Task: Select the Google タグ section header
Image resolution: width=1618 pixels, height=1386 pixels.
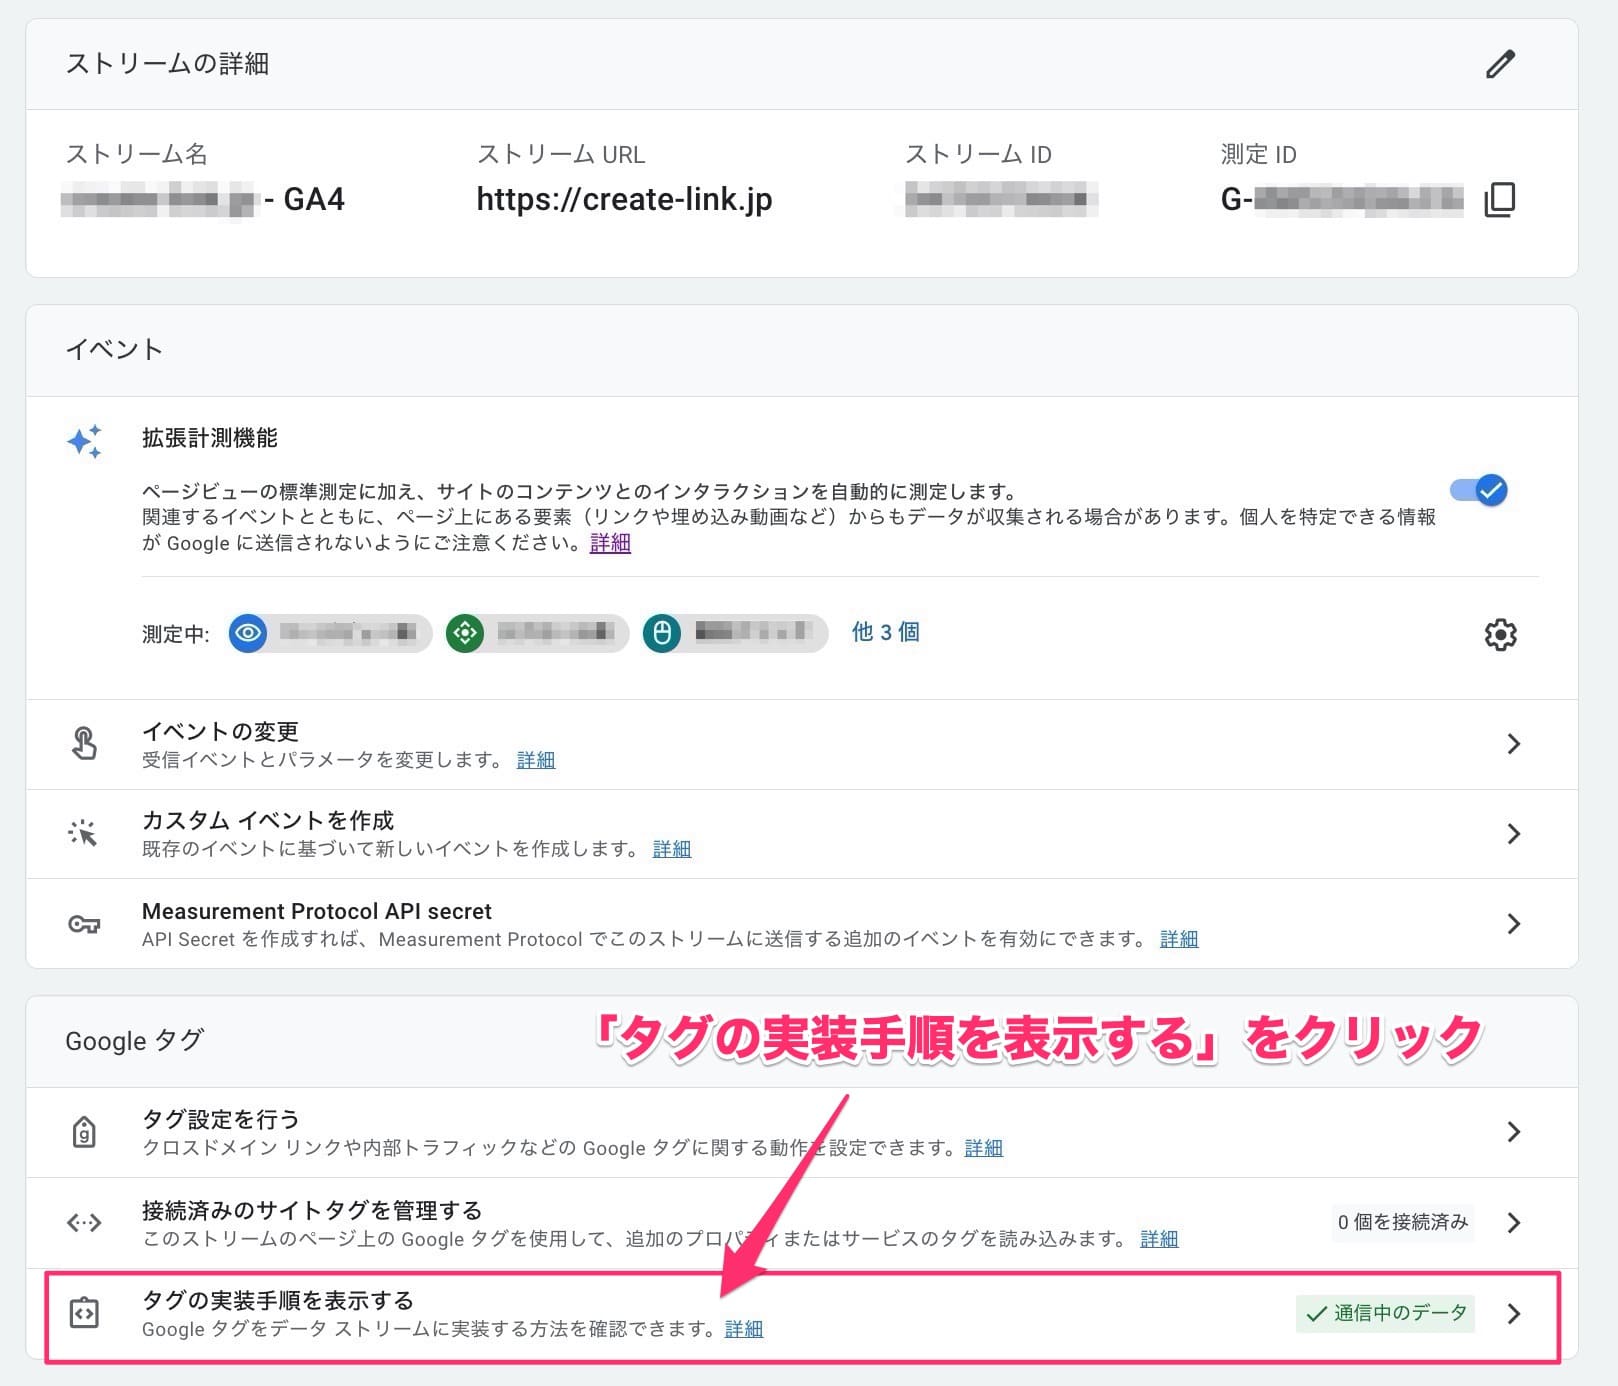Action: [x=135, y=1040]
